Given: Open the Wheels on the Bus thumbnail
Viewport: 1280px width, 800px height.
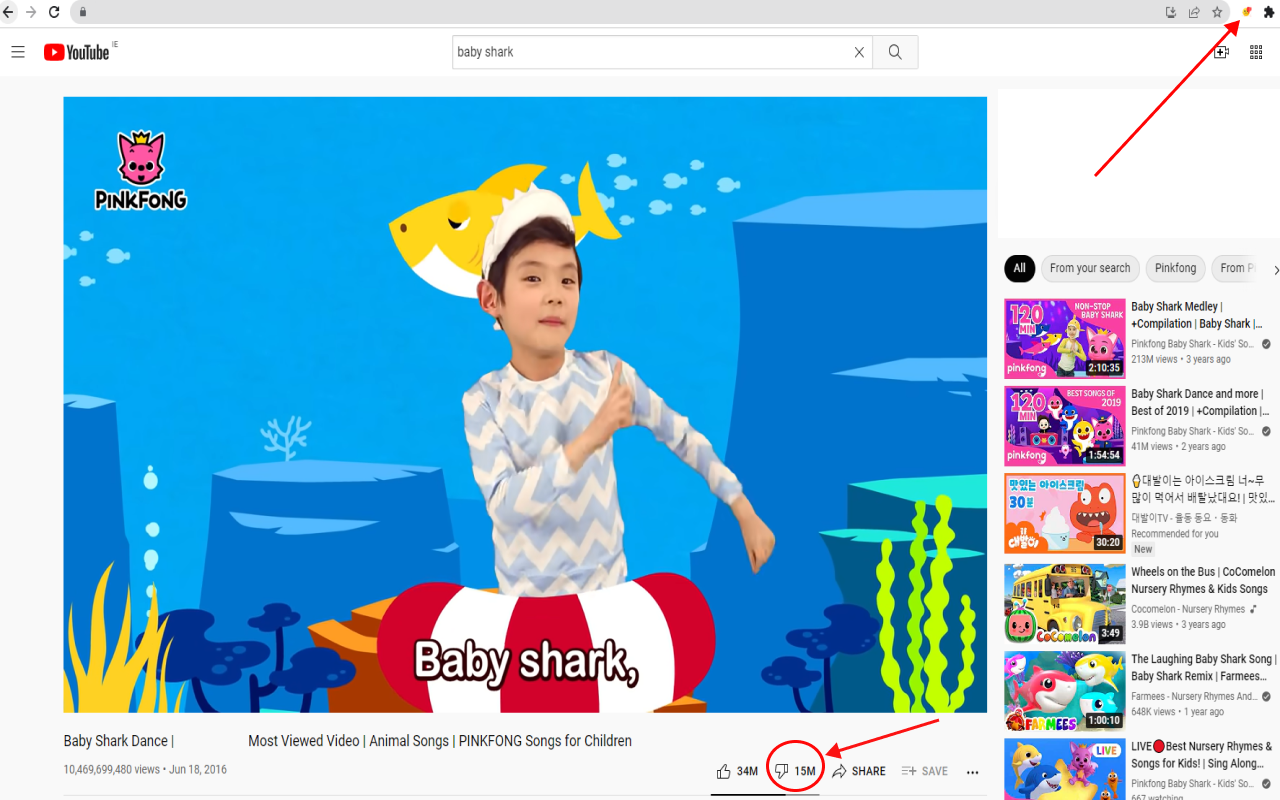Looking at the screenshot, I should point(1065,603).
